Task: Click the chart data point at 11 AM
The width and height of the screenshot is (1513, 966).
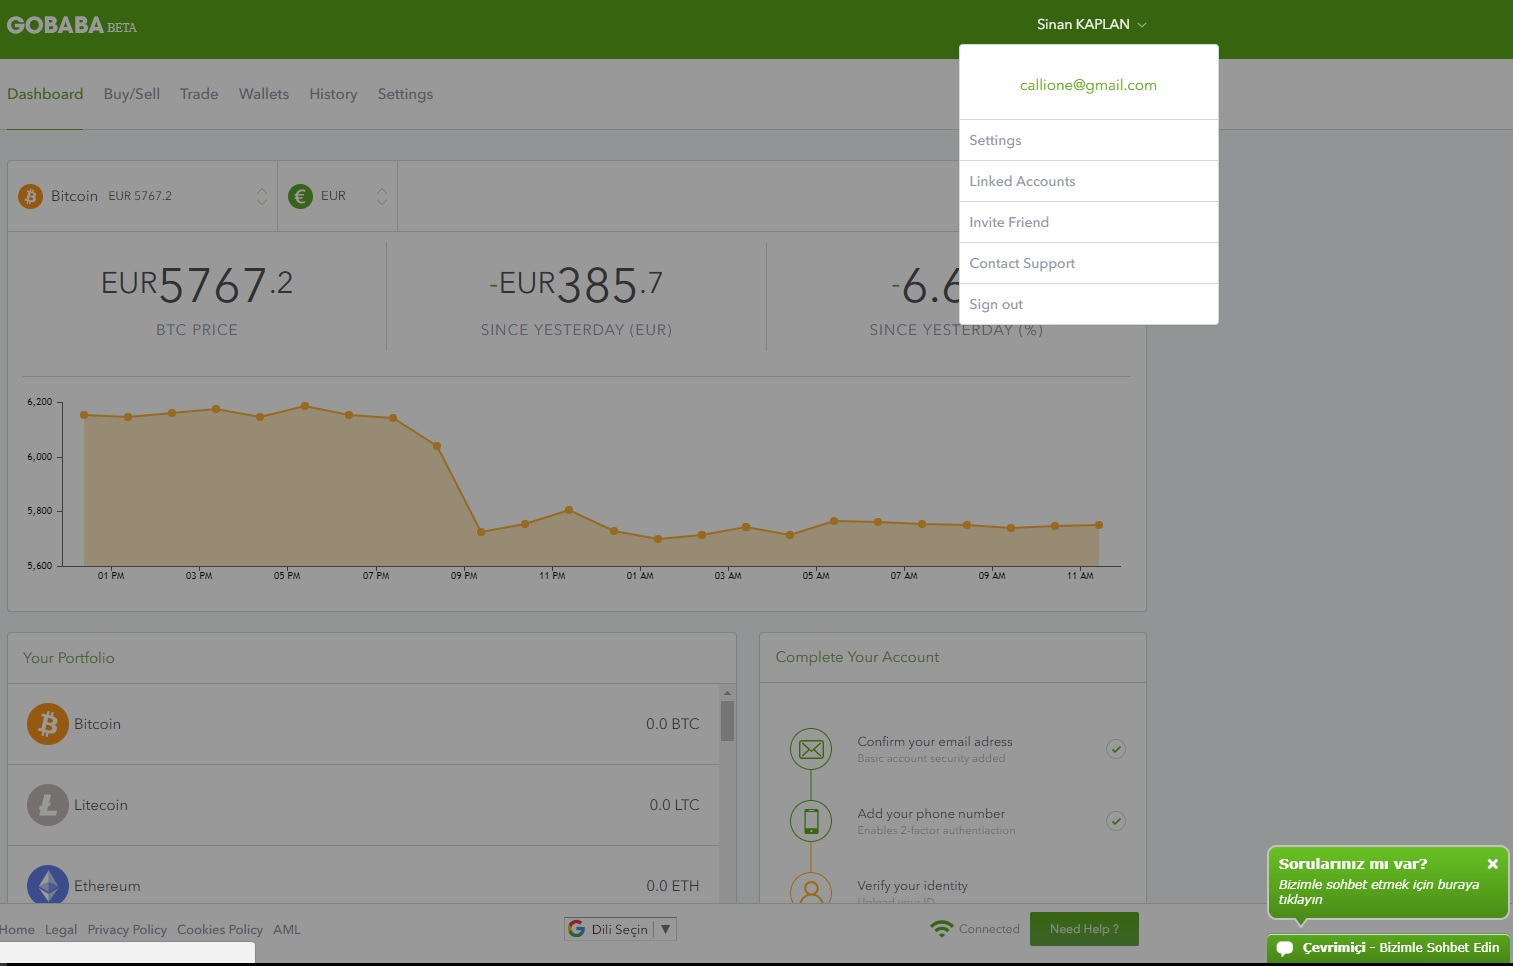Action: (x=1099, y=525)
